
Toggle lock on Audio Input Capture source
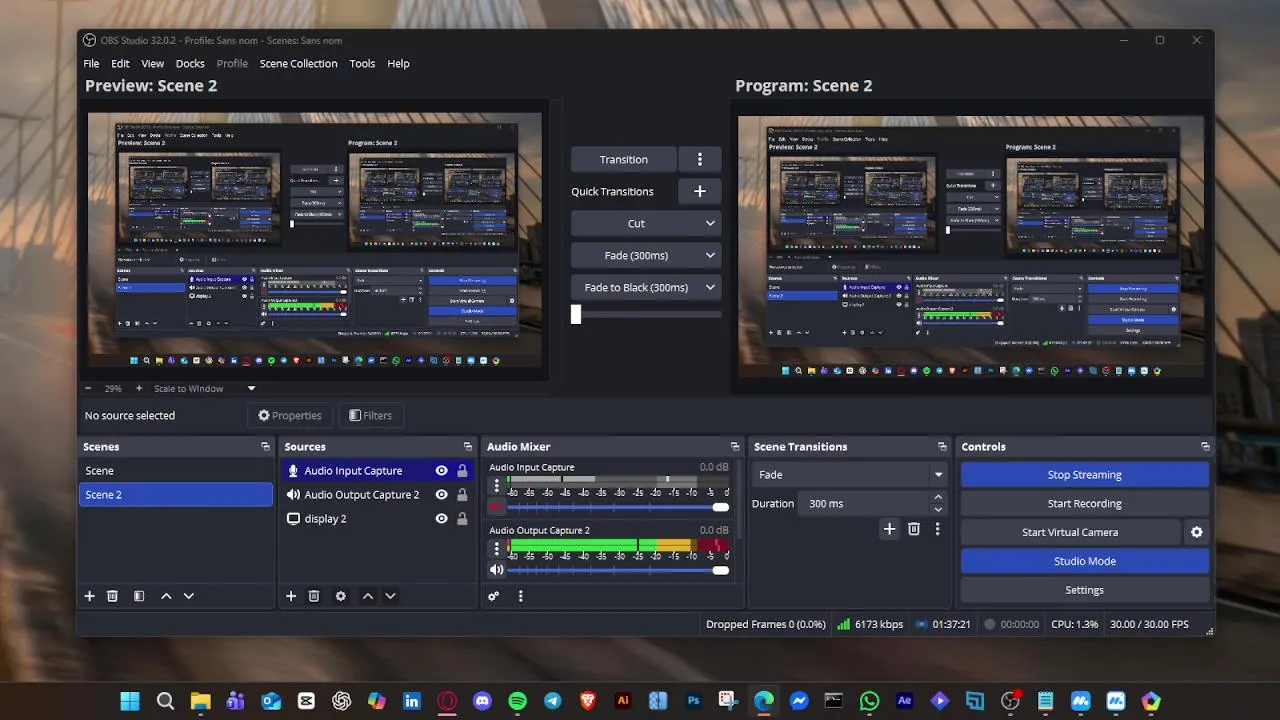[x=462, y=471]
